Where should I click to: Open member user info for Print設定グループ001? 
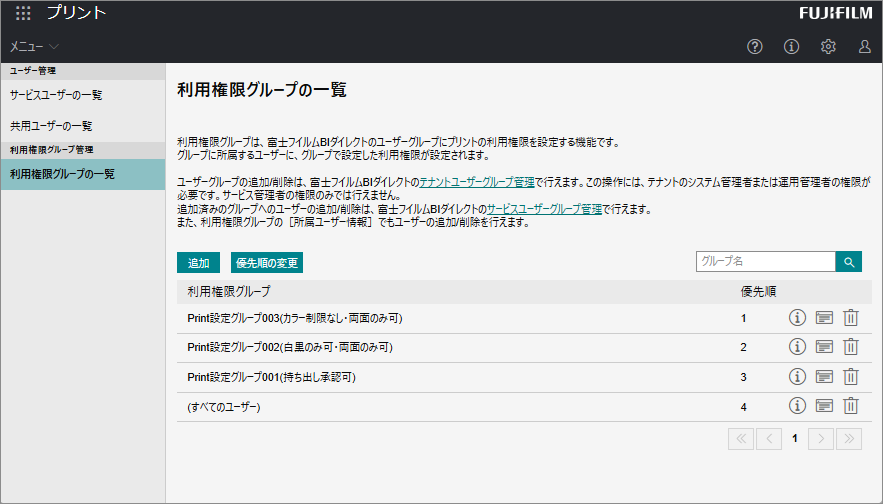click(824, 377)
